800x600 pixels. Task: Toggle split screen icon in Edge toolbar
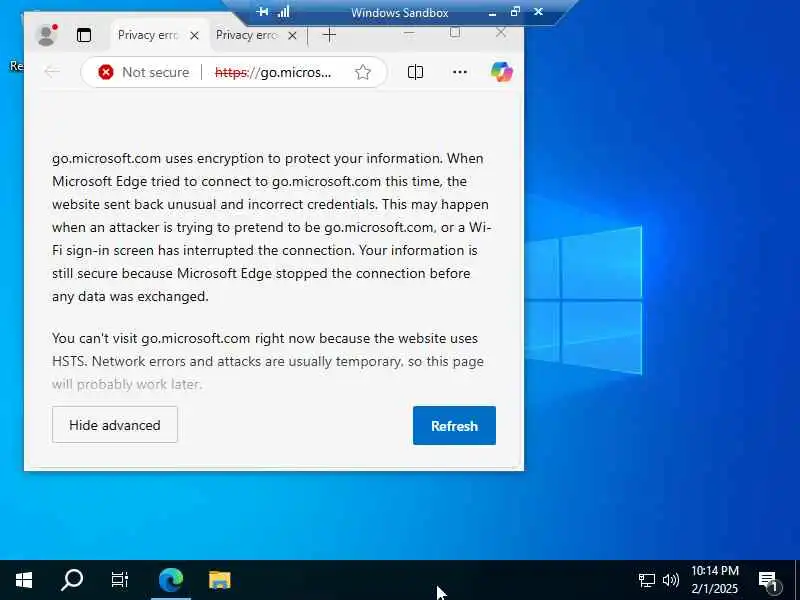(x=415, y=72)
